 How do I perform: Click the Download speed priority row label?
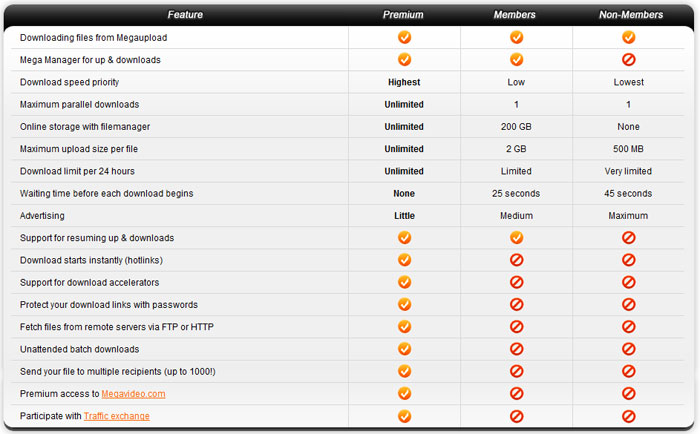point(69,82)
